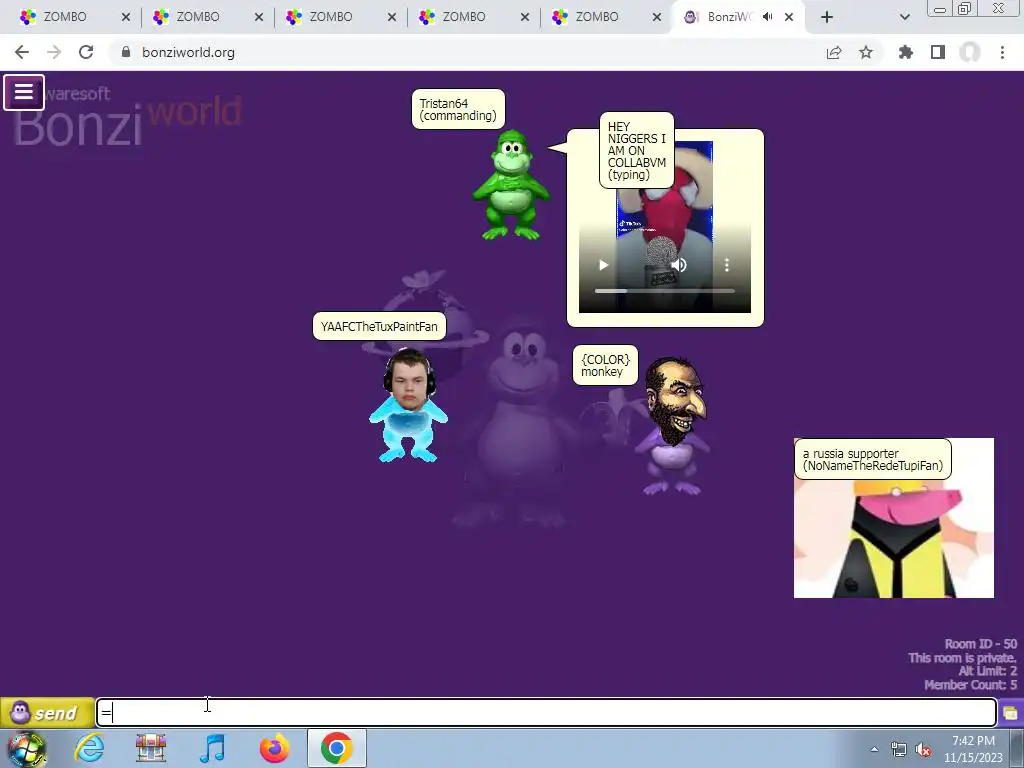The image size is (1024, 768).
Task: Open the taskbar music note app
Action: coord(212,748)
